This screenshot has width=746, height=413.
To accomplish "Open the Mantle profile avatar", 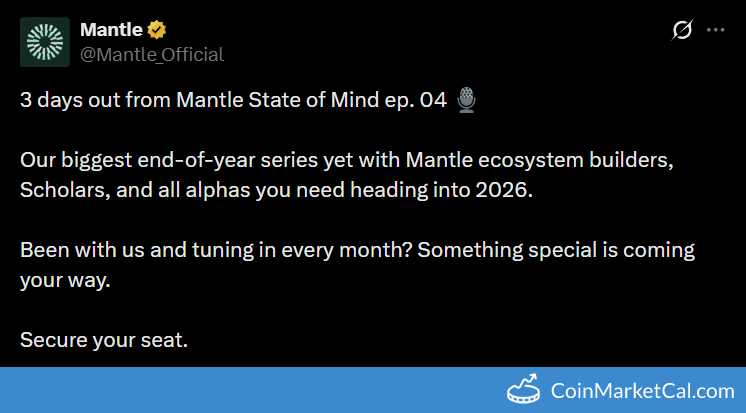I will pos(45,42).
